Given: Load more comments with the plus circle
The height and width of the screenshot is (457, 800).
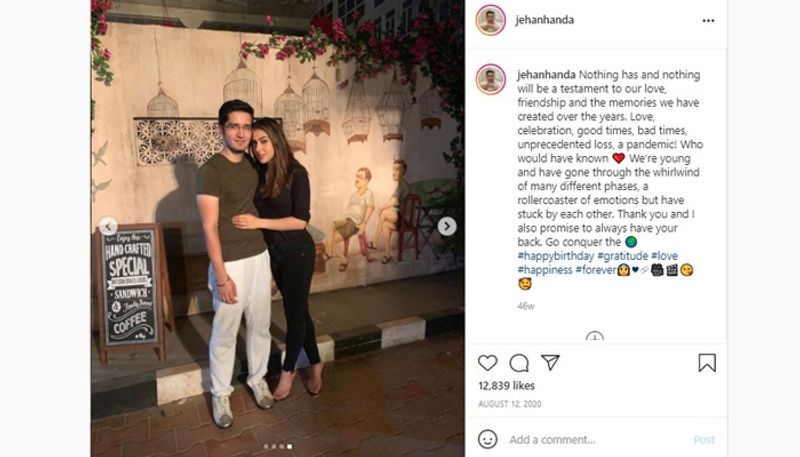Looking at the screenshot, I should click(x=594, y=337).
